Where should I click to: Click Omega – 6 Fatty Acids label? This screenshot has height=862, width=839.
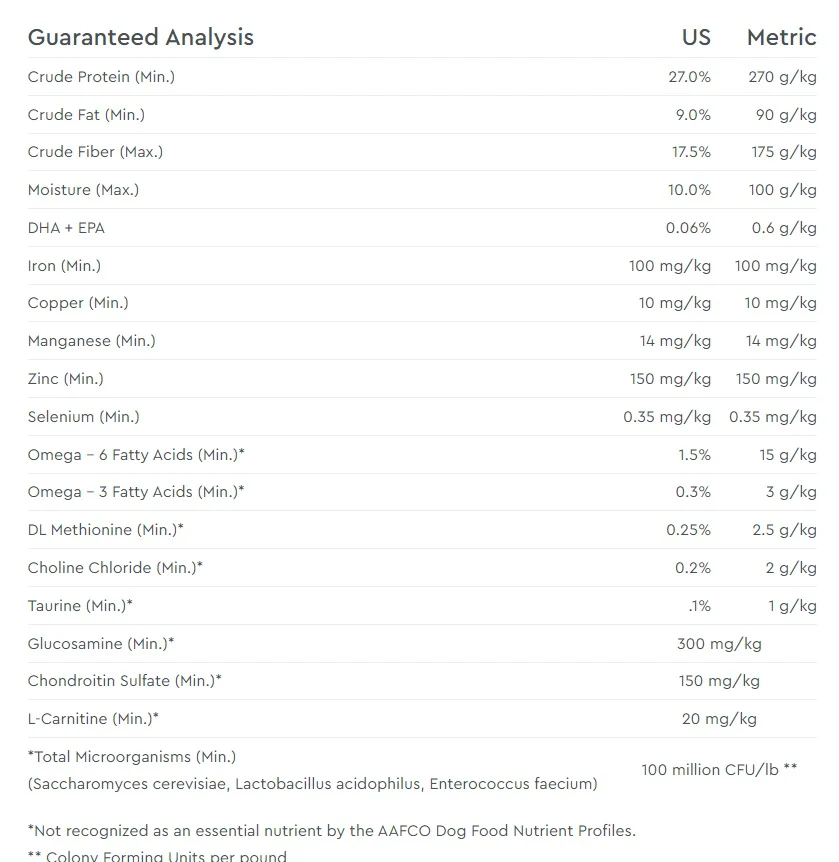click(x=136, y=455)
